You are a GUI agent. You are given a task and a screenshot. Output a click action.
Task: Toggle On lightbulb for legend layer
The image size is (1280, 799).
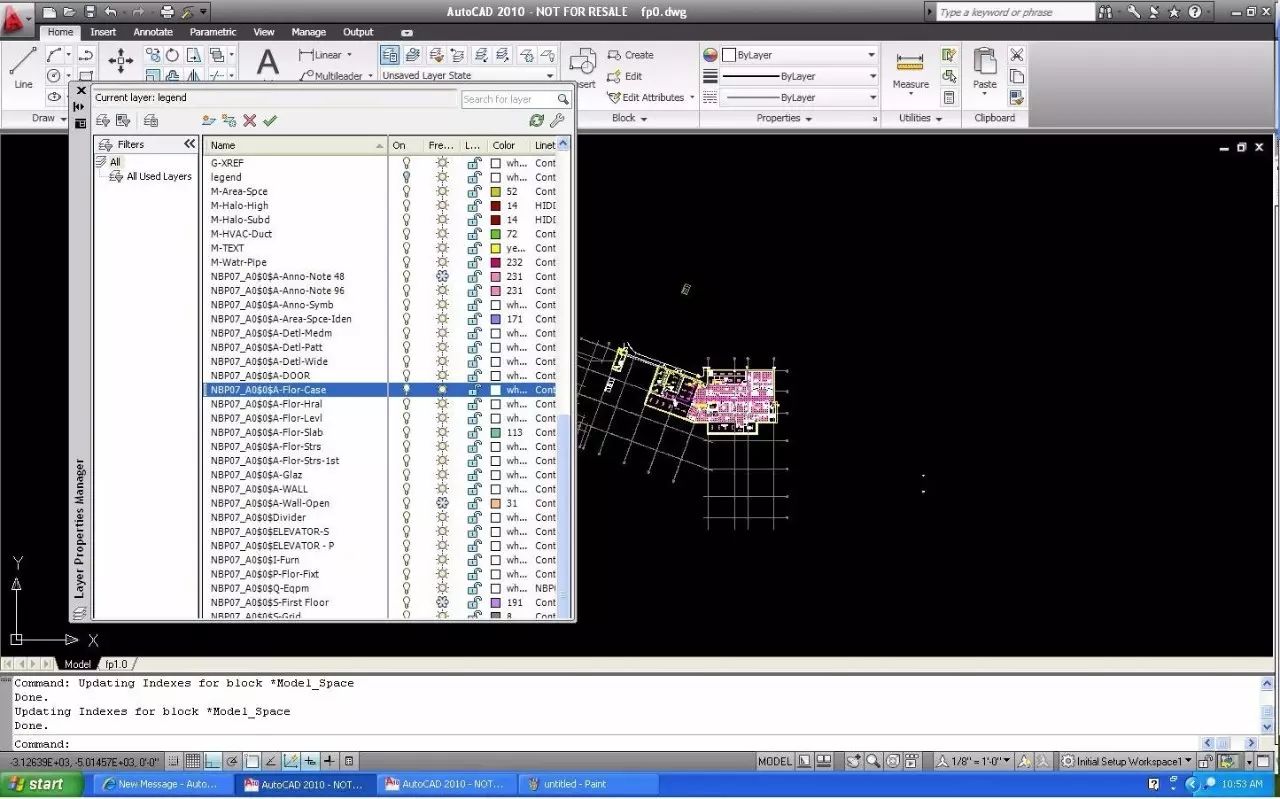point(406,177)
